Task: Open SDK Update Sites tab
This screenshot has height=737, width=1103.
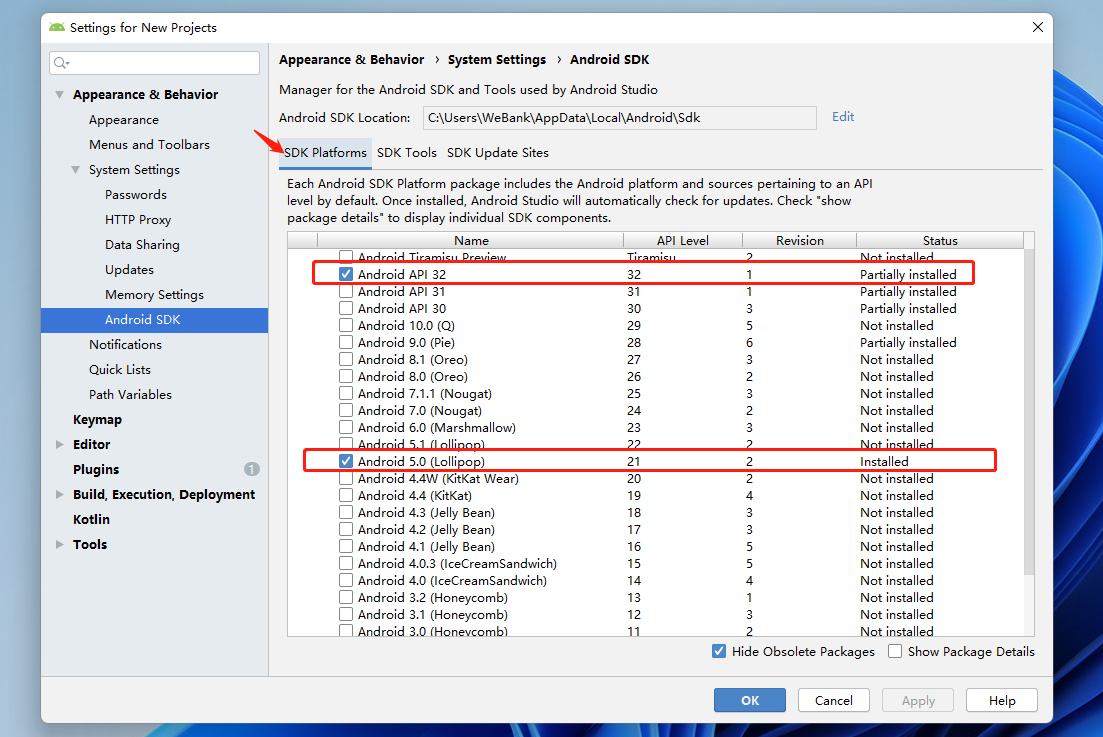Action: [497, 153]
